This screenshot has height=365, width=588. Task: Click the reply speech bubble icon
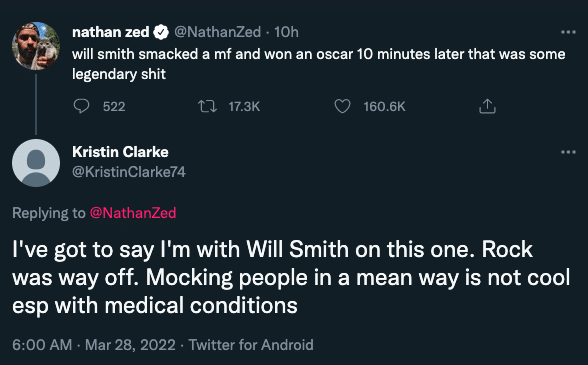[x=81, y=106]
